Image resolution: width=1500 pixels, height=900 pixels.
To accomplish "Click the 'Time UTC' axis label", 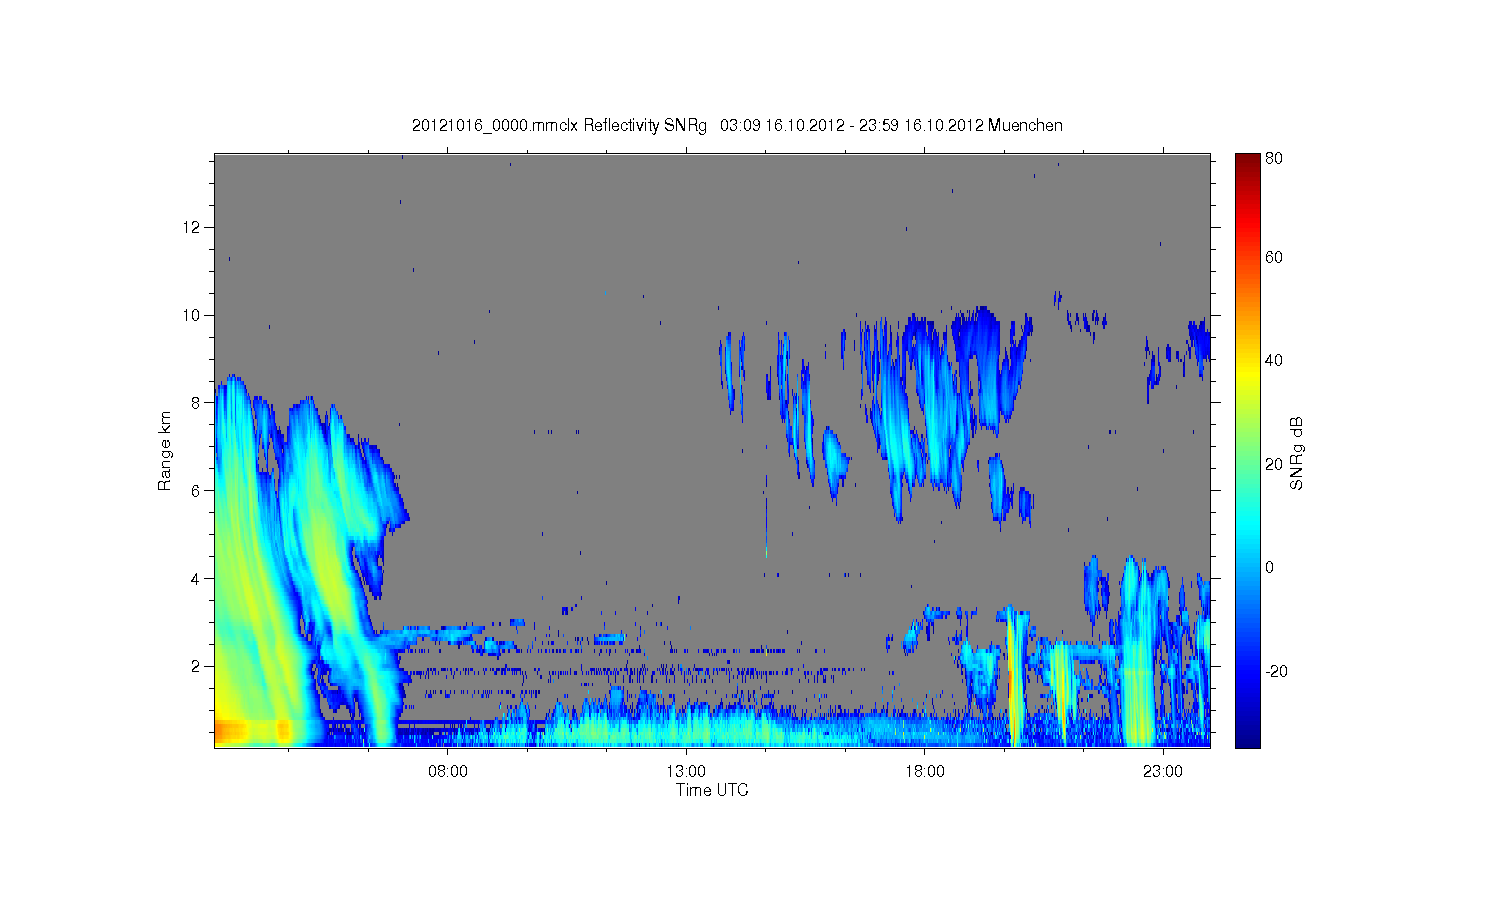I will pyautogui.click(x=712, y=790).
